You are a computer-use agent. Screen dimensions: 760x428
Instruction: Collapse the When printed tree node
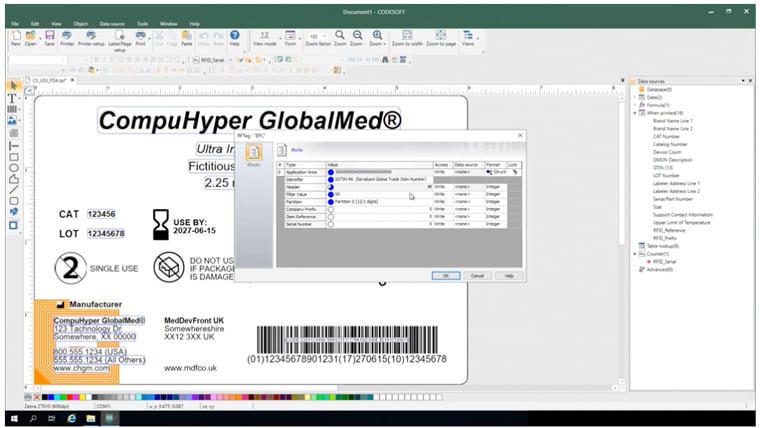(x=634, y=113)
